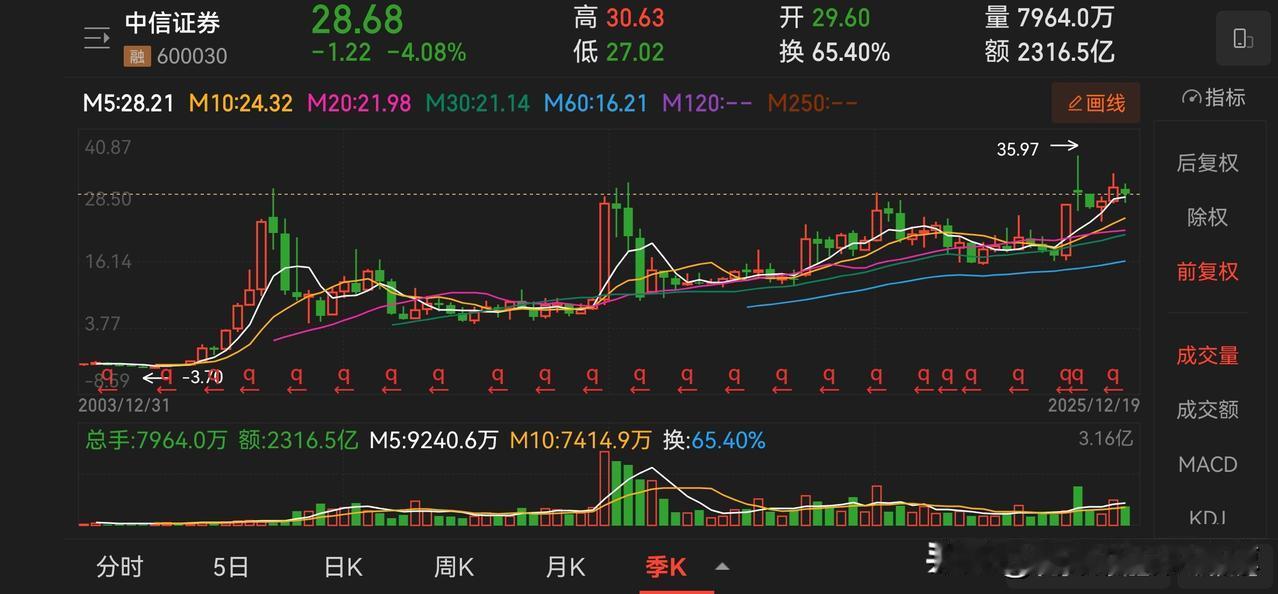Click the stock code 600030
Screen dimensions: 1278x594
[x=190, y=57]
